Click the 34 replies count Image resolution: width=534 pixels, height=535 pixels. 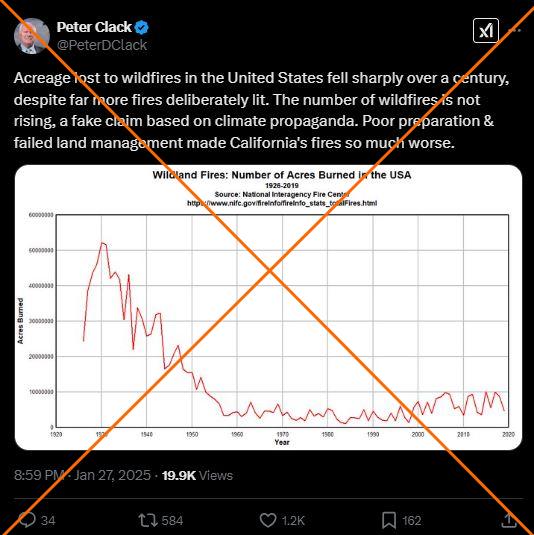48,521
